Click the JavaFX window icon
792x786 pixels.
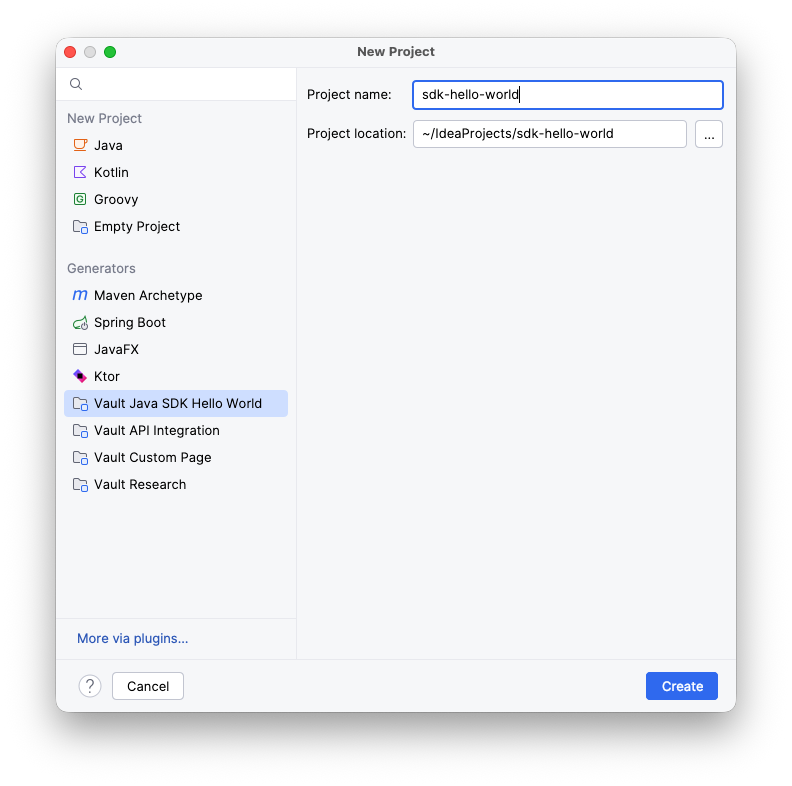click(80, 349)
